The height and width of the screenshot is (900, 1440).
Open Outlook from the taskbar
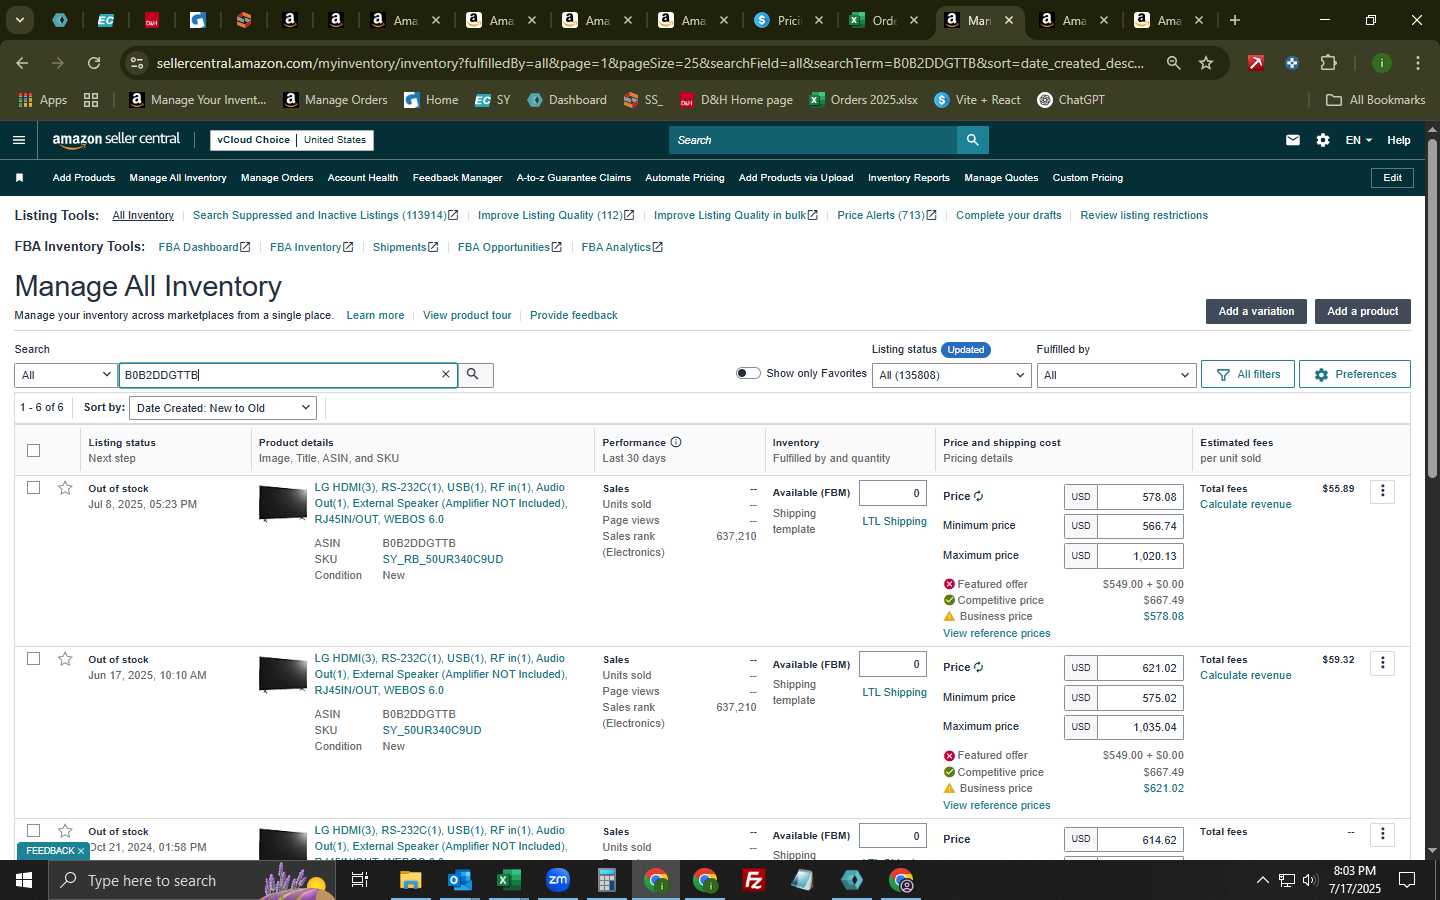[460, 880]
